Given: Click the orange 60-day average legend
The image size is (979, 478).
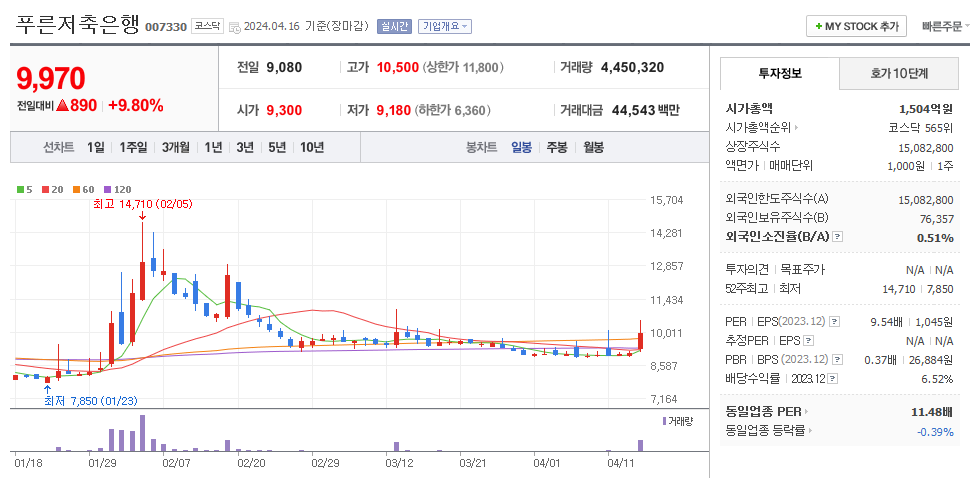Looking at the screenshot, I should (82, 189).
